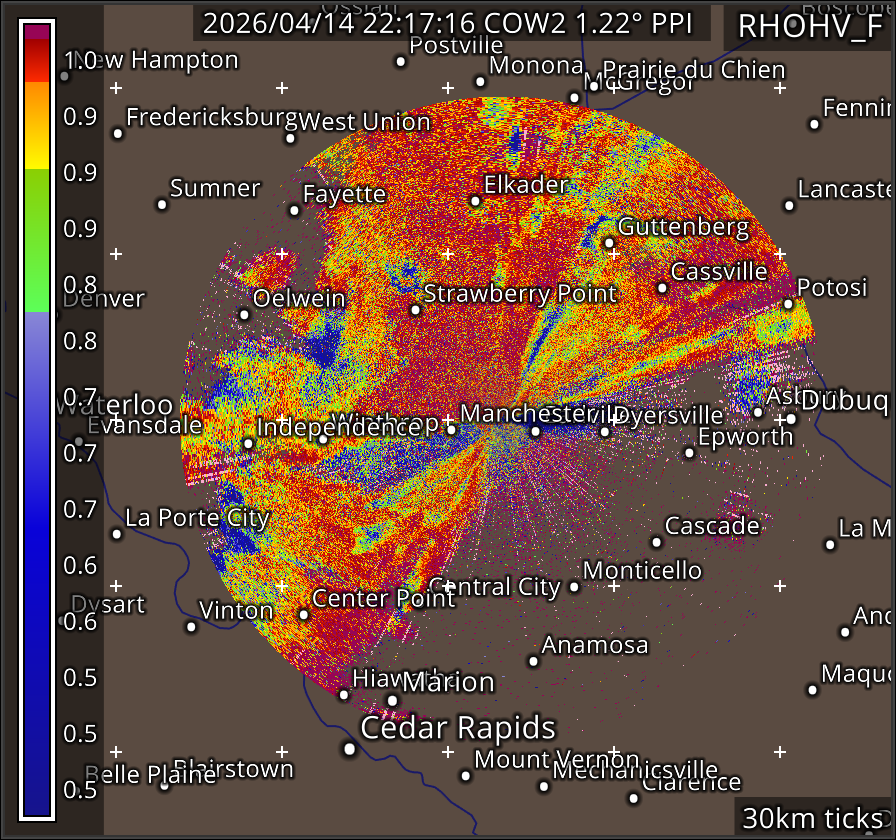Click the RHOHV_F product label

pyautogui.click(x=810, y=27)
